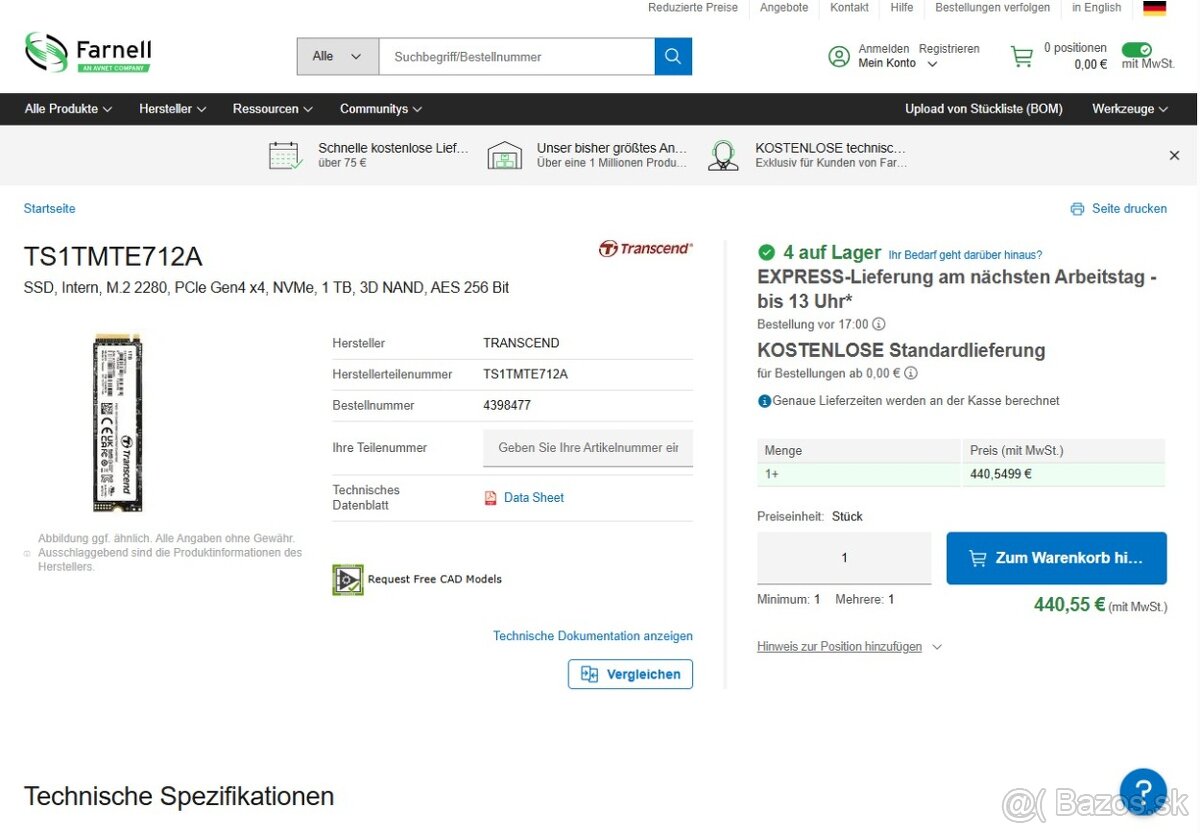Image resolution: width=1200 pixels, height=833 pixels.
Task: Open the Alle search category dropdown
Action: pos(337,57)
